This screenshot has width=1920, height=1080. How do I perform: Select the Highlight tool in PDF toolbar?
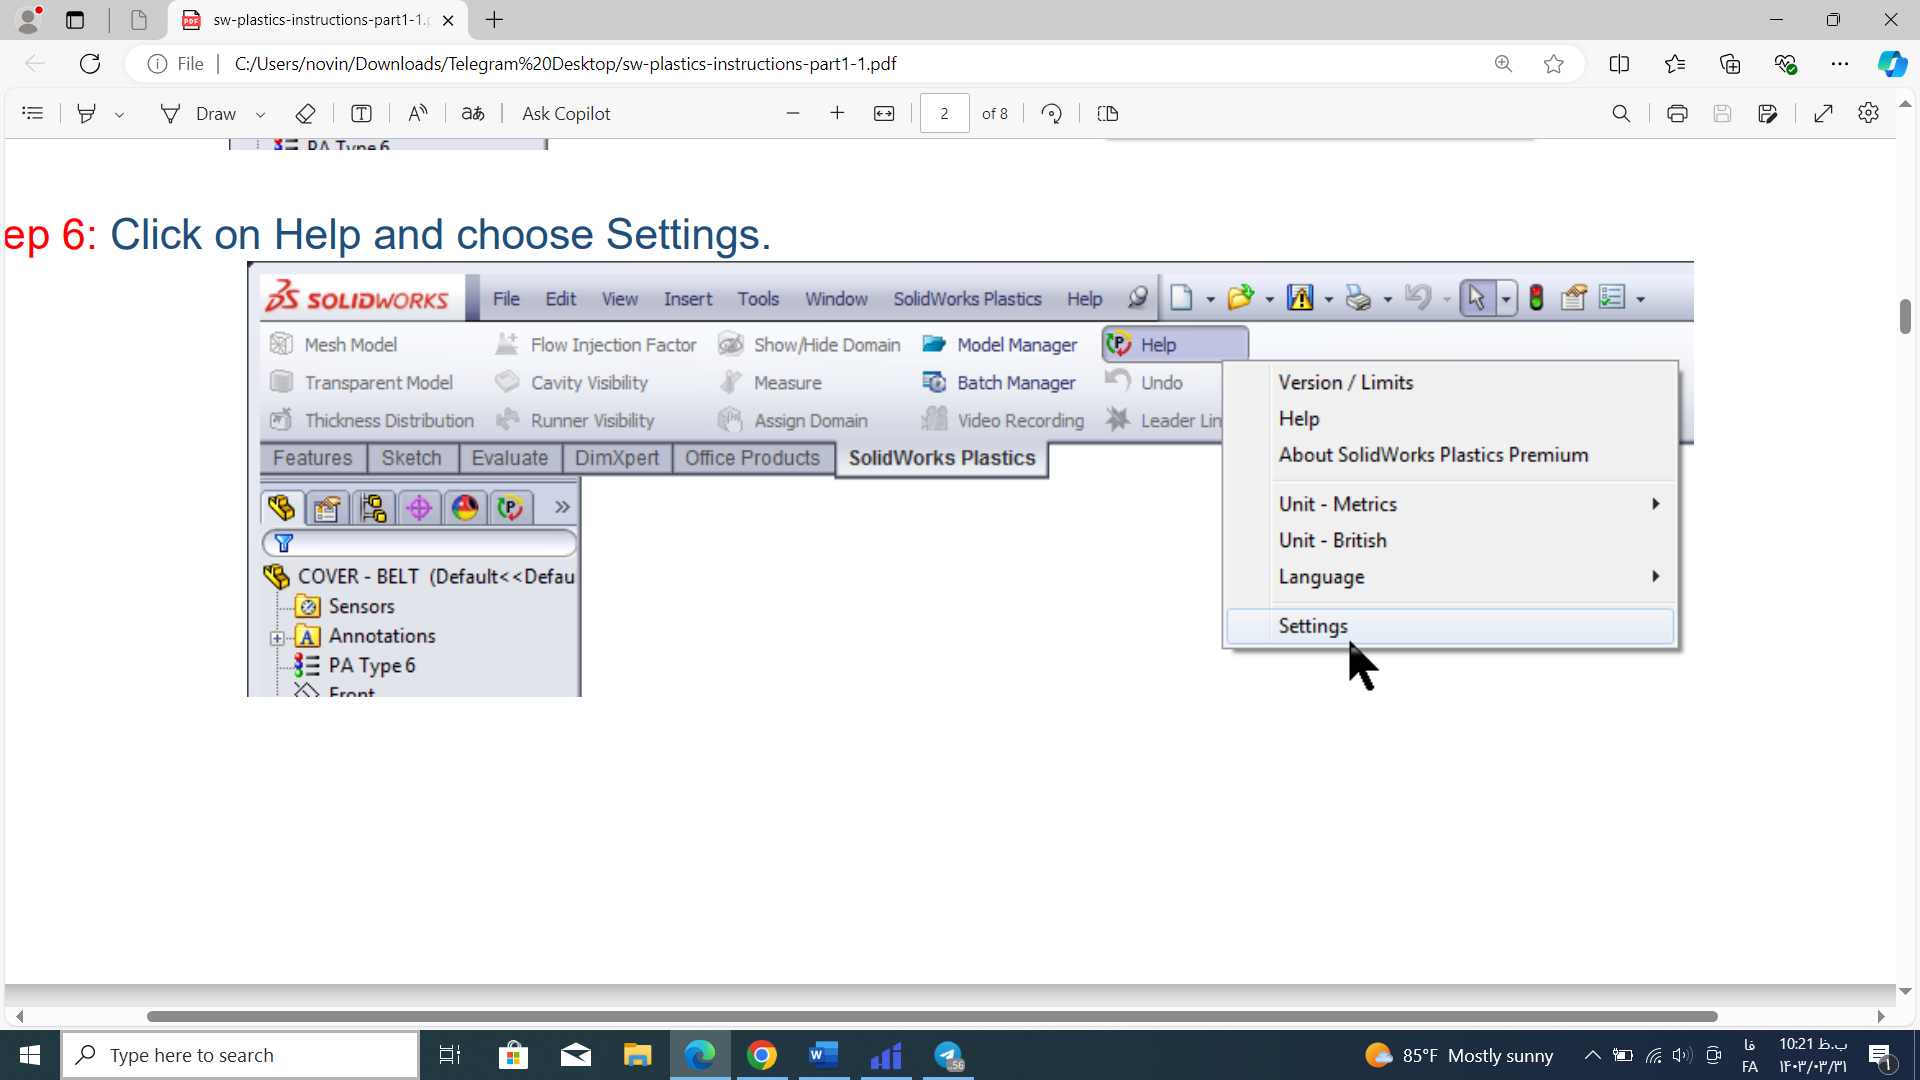pyautogui.click(x=87, y=113)
